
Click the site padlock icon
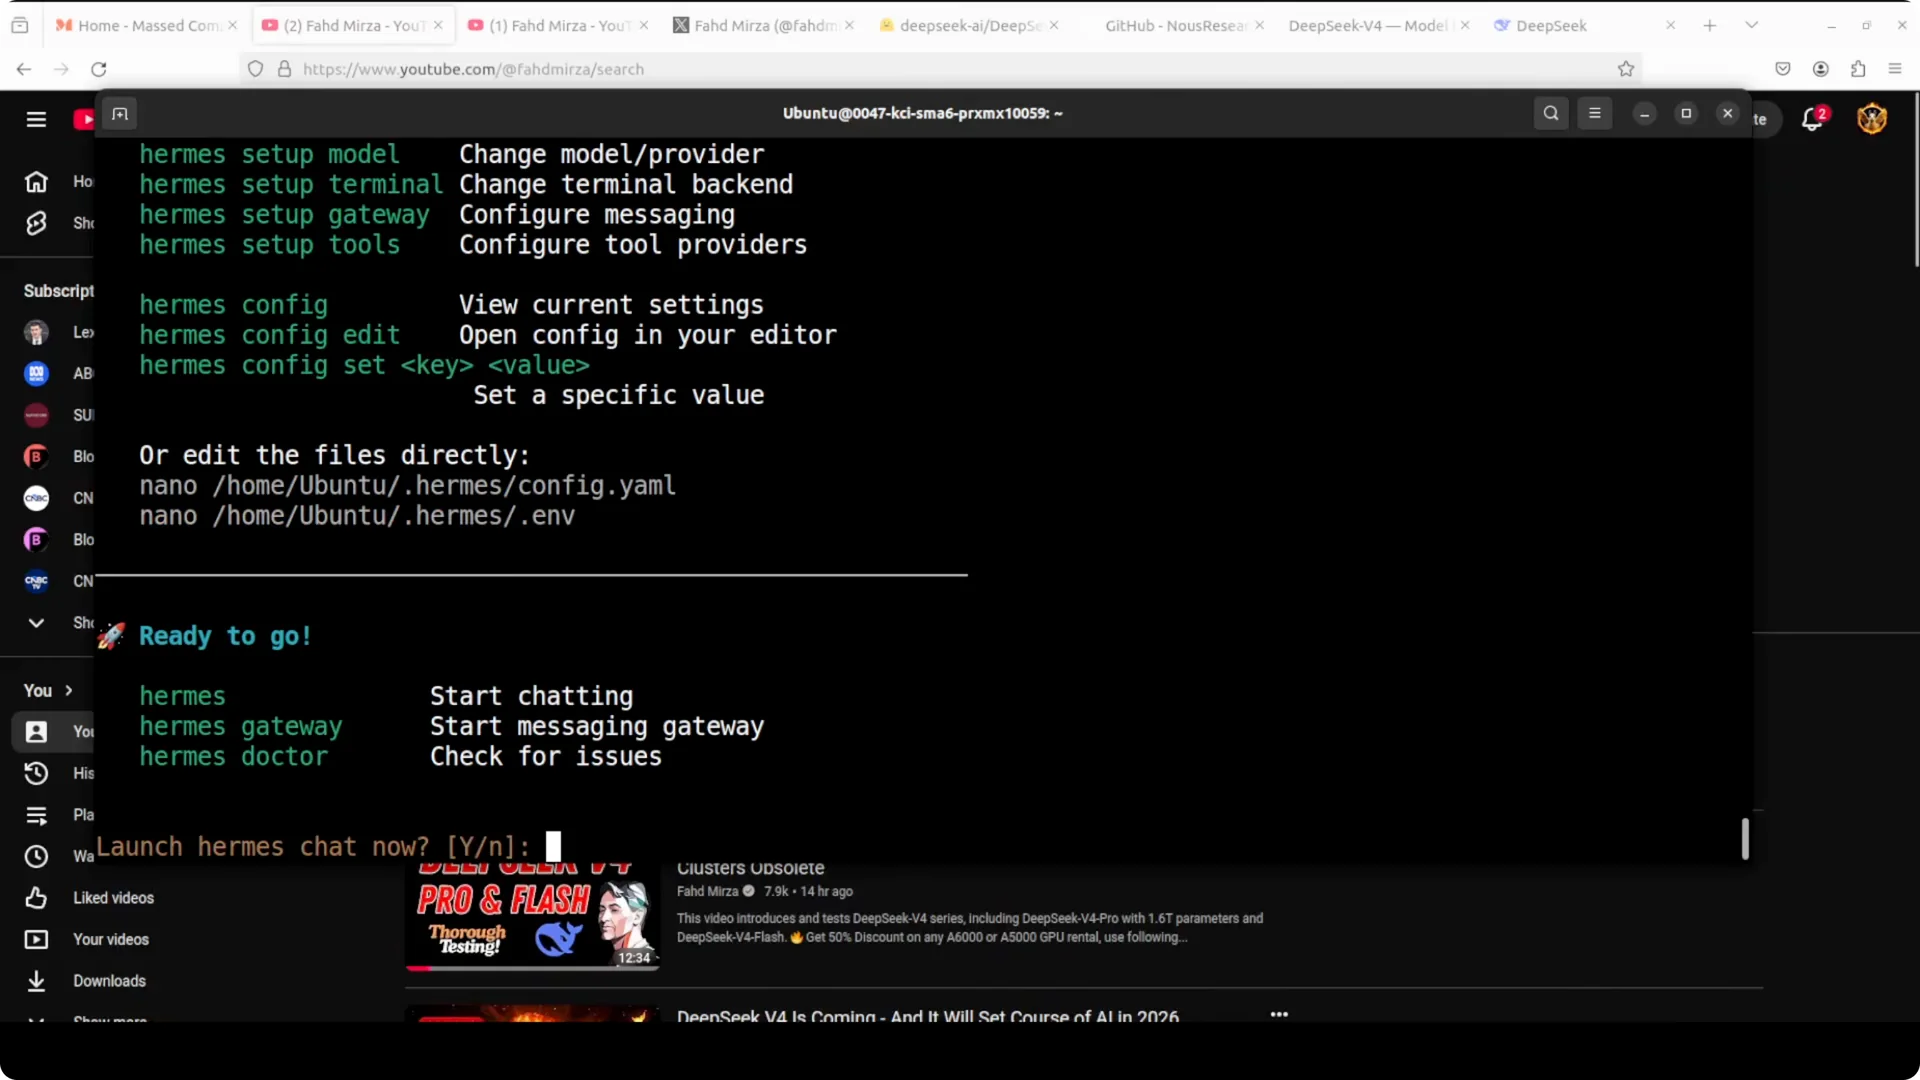[x=285, y=69]
